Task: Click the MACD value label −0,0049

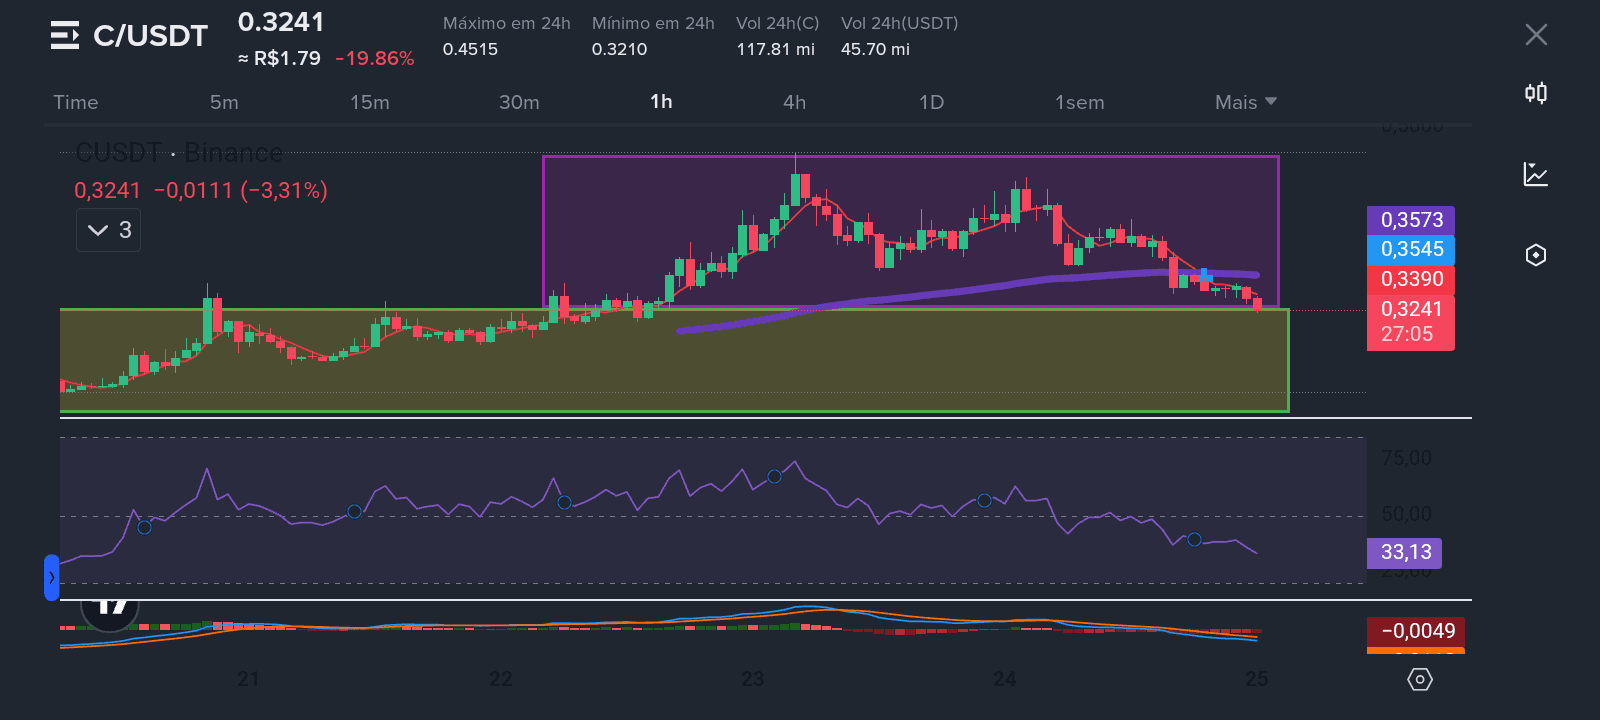Action: click(x=1417, y=631)
